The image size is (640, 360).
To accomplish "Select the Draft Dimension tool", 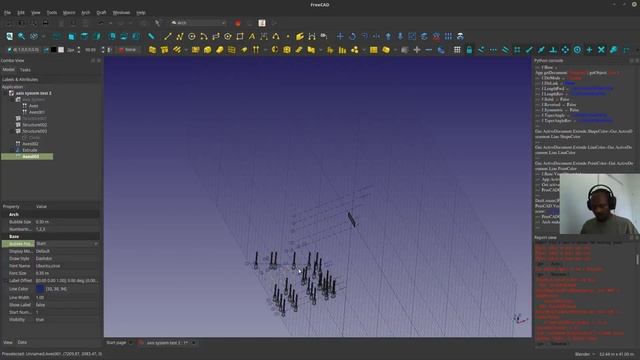I will pyautogui.click(x=264, y=36).
